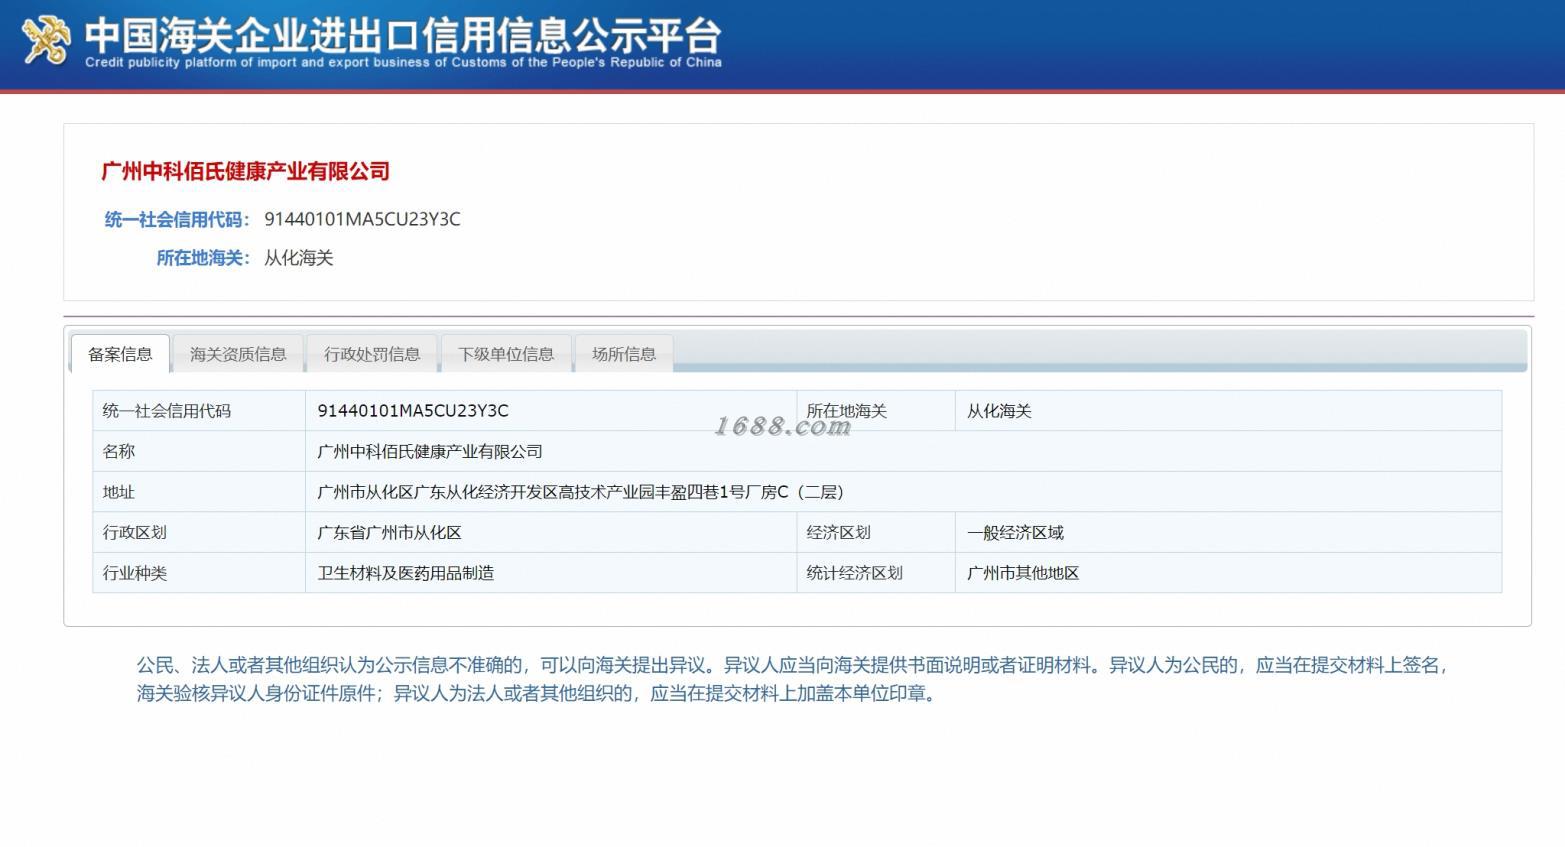Open the 场所信息 tab
The height and width of the screenshot is (847, 1565).
pos(624,354)
